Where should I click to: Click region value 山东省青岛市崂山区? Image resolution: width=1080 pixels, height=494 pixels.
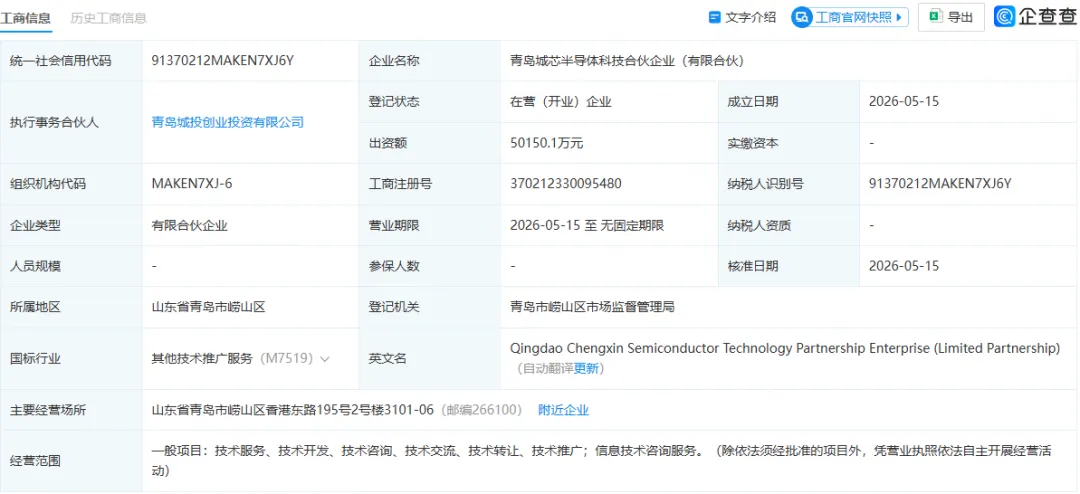pos(208,307)
